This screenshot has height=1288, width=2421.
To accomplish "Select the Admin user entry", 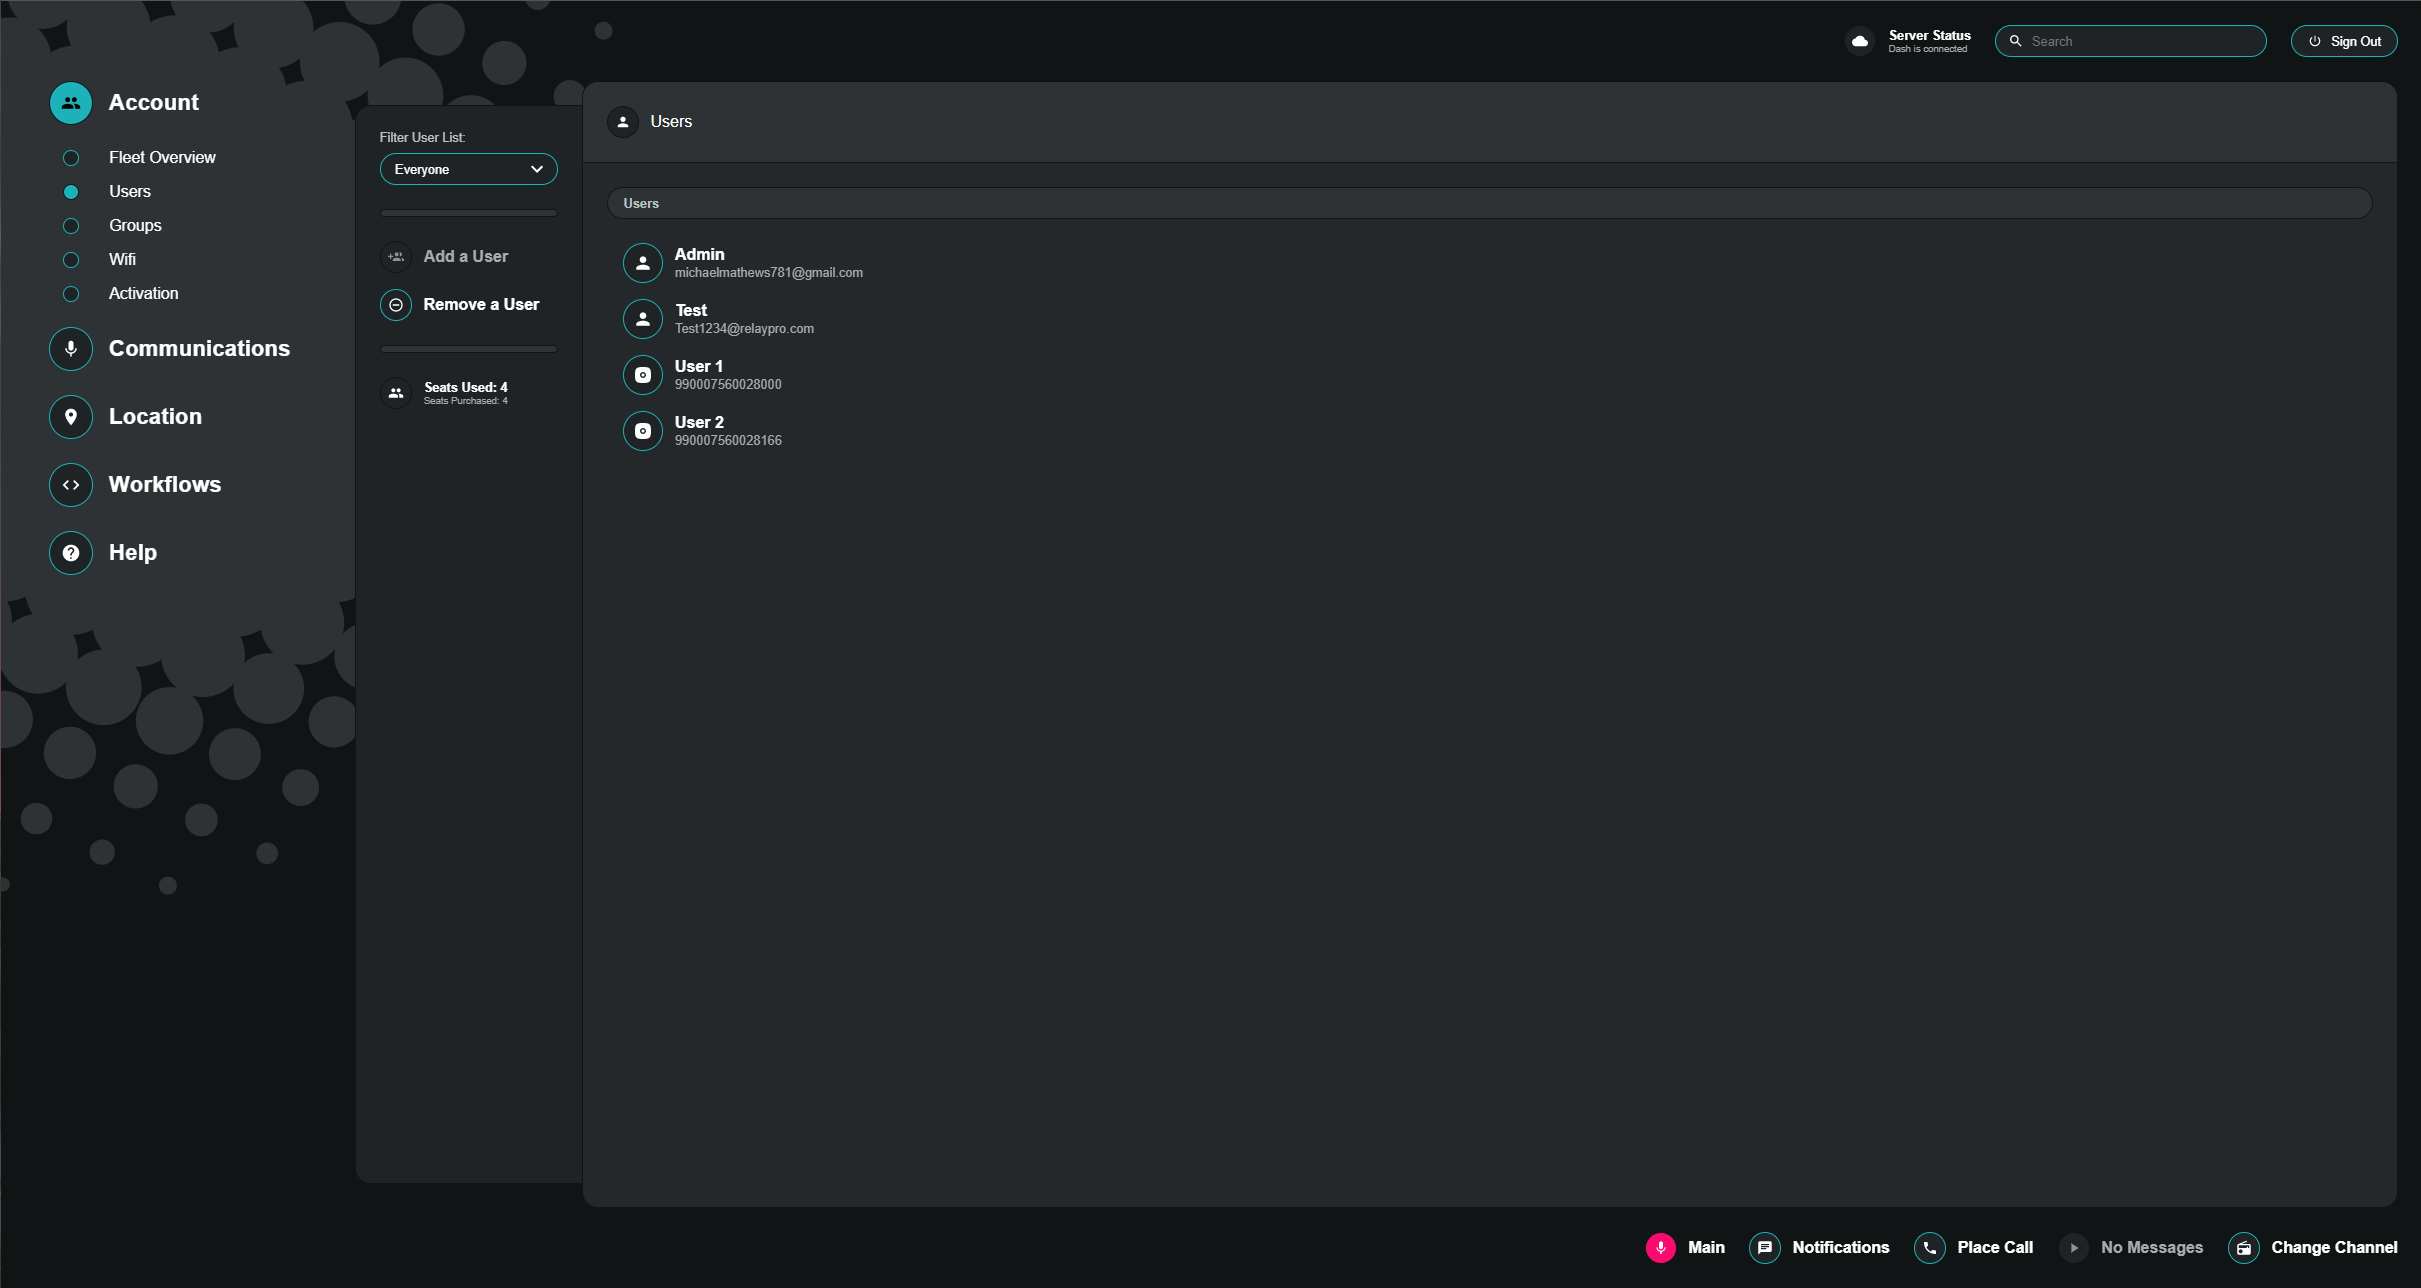I will pyautogui.click(x=700, y=263).
